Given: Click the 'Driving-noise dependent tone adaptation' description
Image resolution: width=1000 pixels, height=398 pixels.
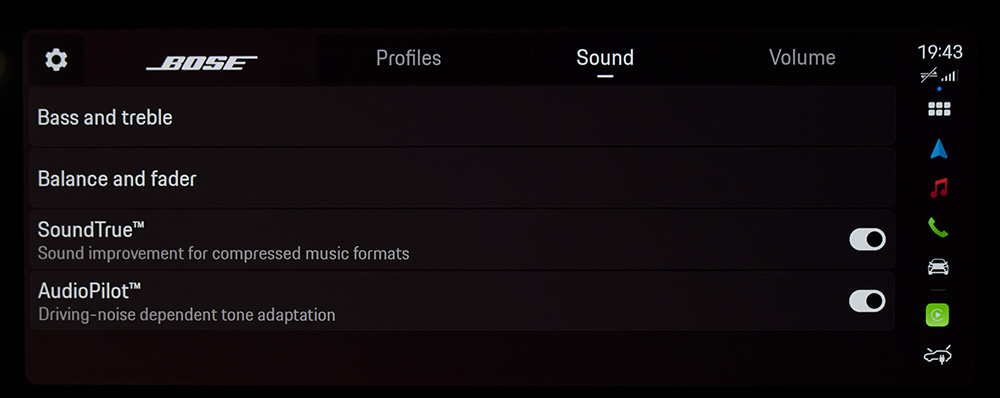Looking at the screenshot, I should [186, 315].
